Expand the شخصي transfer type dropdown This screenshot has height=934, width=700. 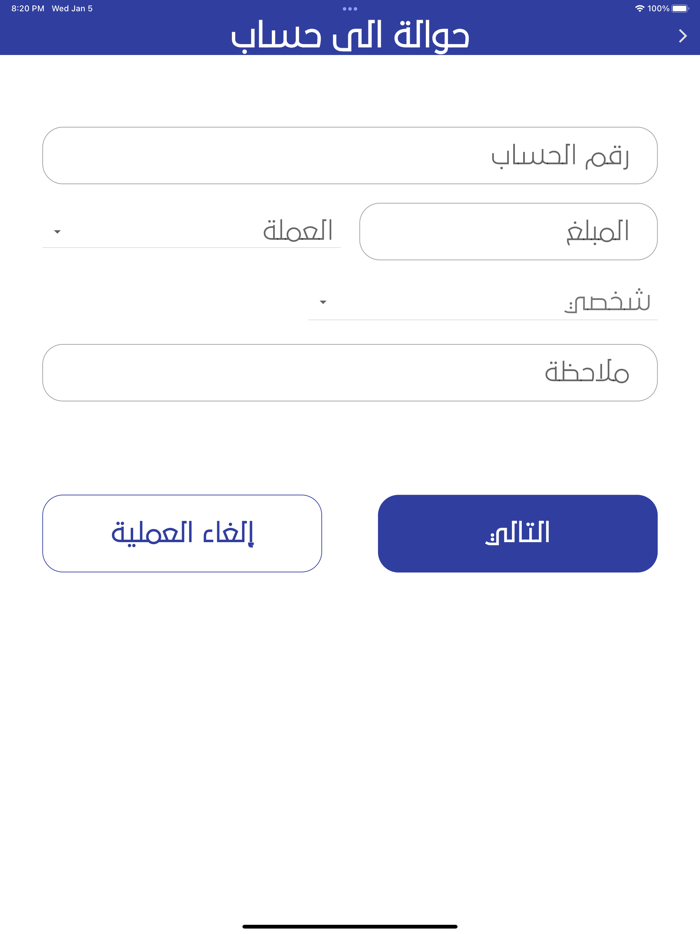tap(480, 300)
